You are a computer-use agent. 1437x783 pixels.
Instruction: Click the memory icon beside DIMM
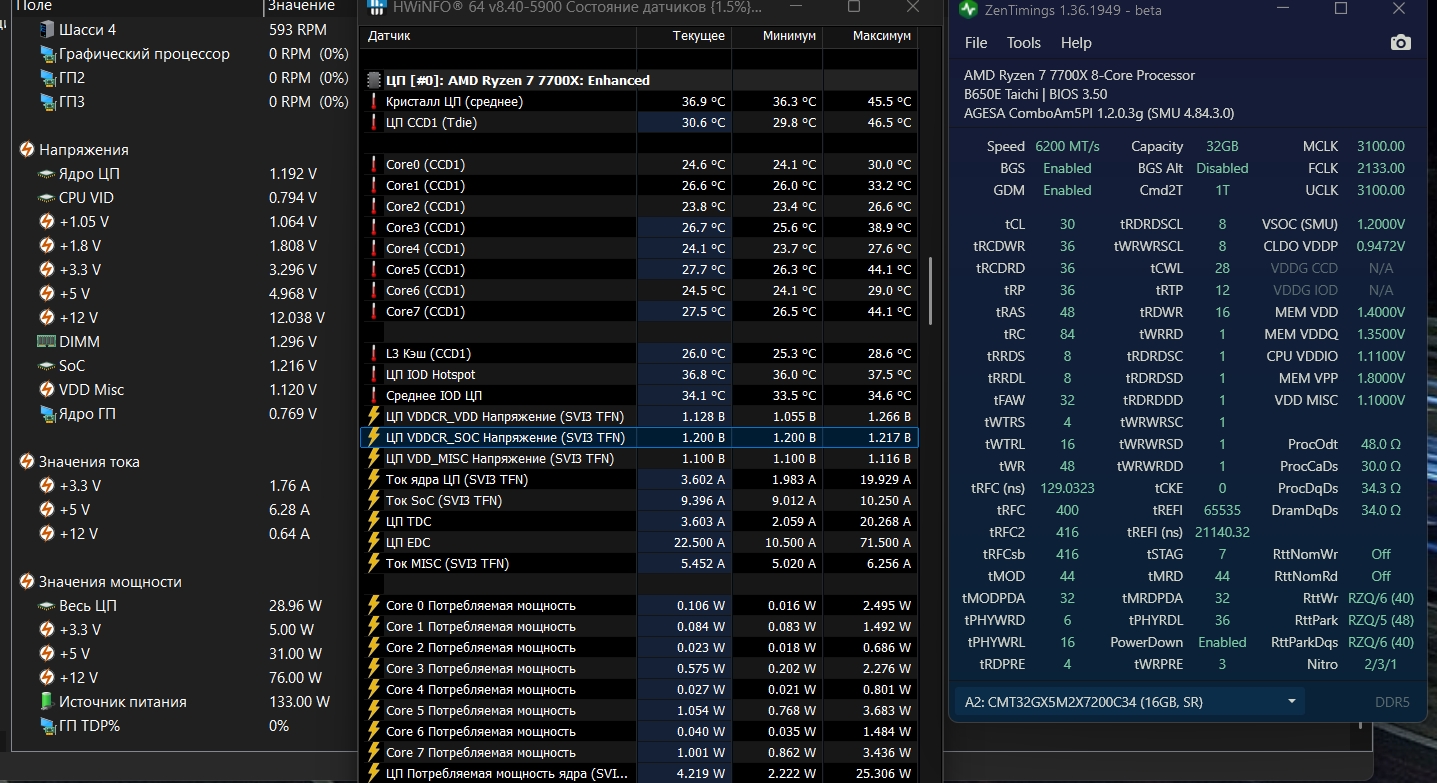point(47,342)
